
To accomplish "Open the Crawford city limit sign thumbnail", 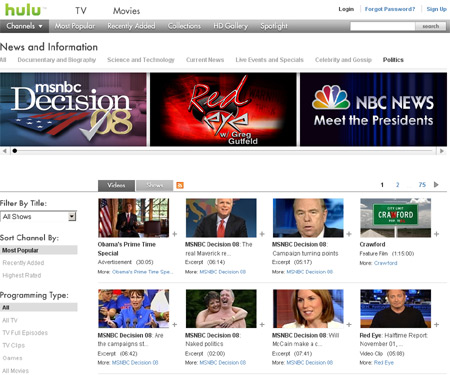I will tap(396, 218).
